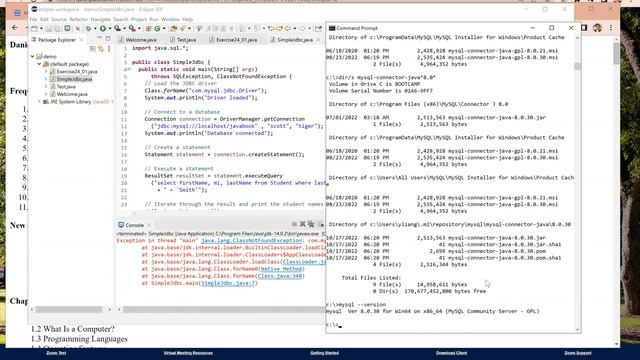640x360 pixels.
Task: Expand the JRE System Library node
Action: pyautogui.click(x=40, y=102)
